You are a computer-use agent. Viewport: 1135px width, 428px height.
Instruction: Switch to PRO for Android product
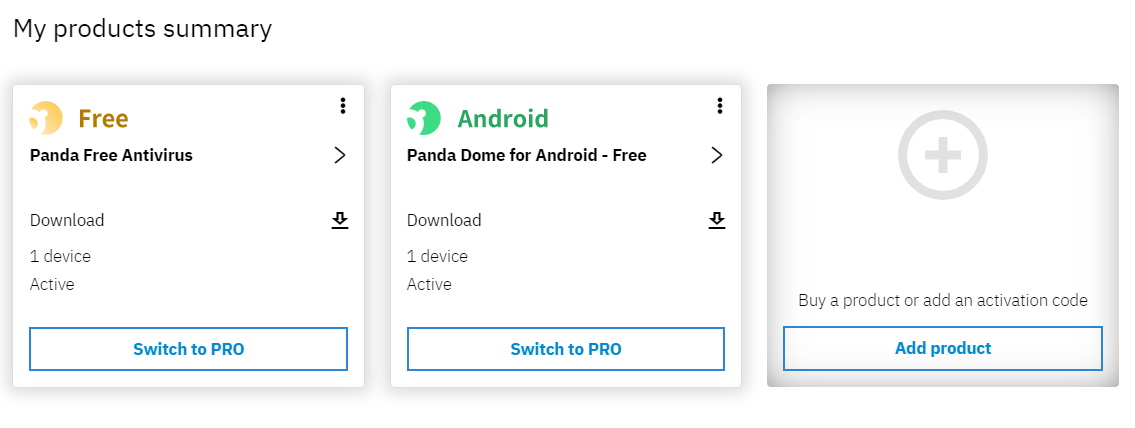(x=566, y=349)
